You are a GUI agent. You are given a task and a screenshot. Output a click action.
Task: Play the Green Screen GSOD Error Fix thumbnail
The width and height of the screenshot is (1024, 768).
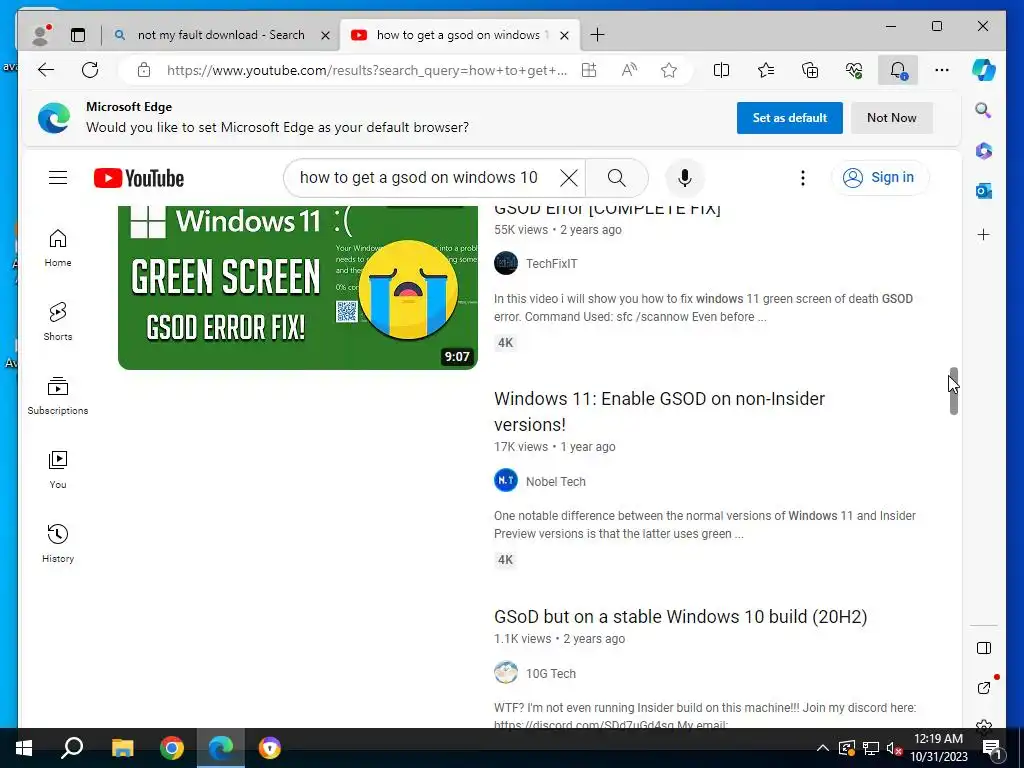[x=298, y=287]
